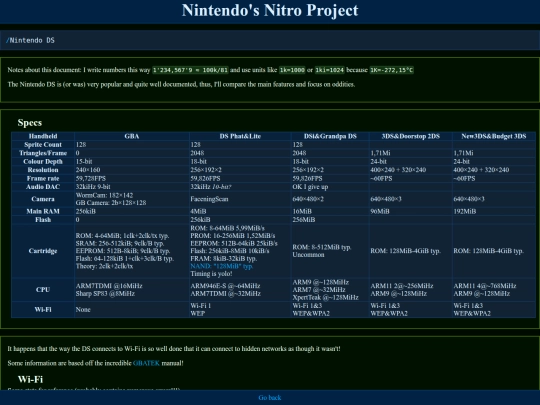Click the Audio DAC row label
The height and width of the screenshot is (405, 540).
(43, 187)
